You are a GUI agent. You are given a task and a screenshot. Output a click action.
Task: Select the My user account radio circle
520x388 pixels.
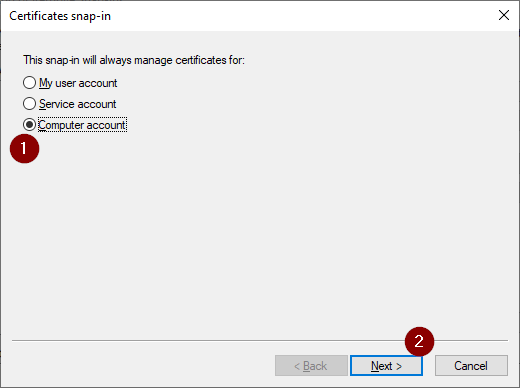tap(29, 83)
